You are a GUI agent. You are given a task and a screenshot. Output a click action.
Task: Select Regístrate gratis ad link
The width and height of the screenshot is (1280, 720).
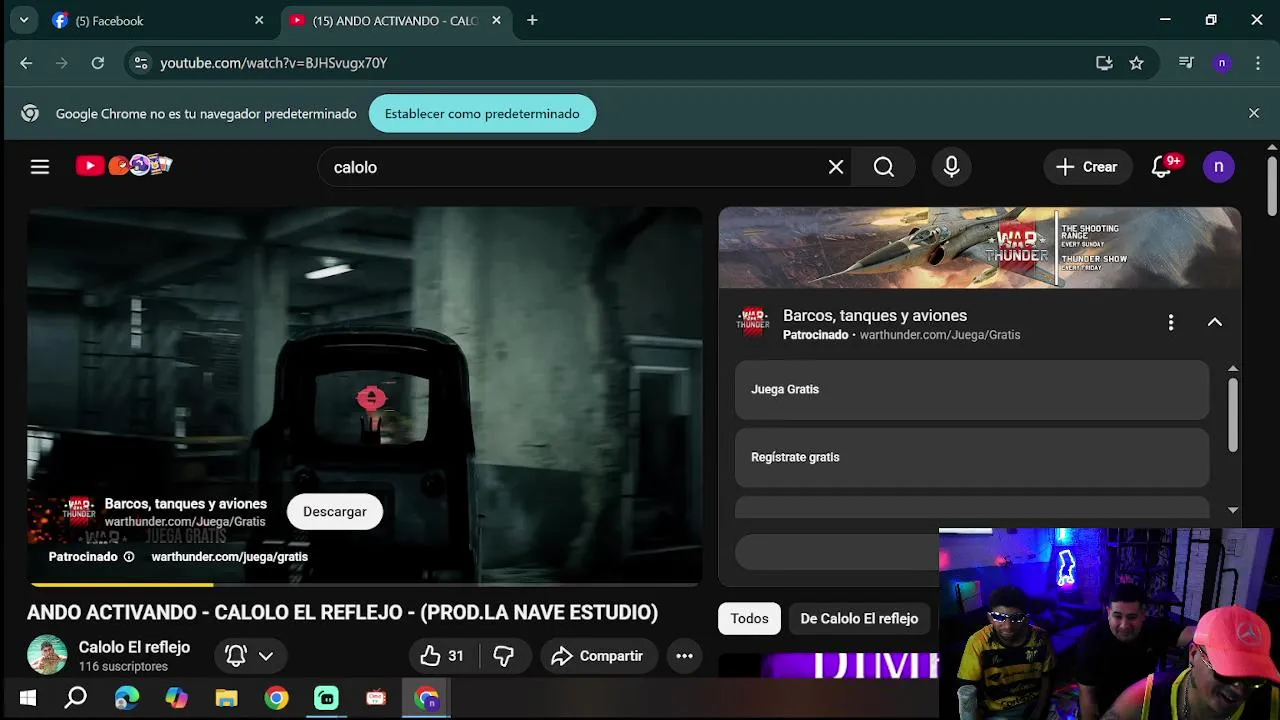click(x=972, y=458)
